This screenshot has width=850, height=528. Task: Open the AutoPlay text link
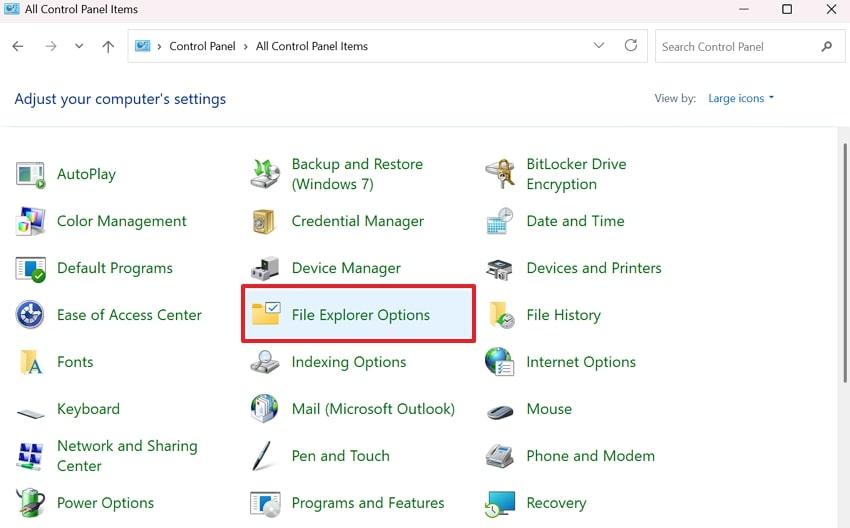(x=86, y=174)
